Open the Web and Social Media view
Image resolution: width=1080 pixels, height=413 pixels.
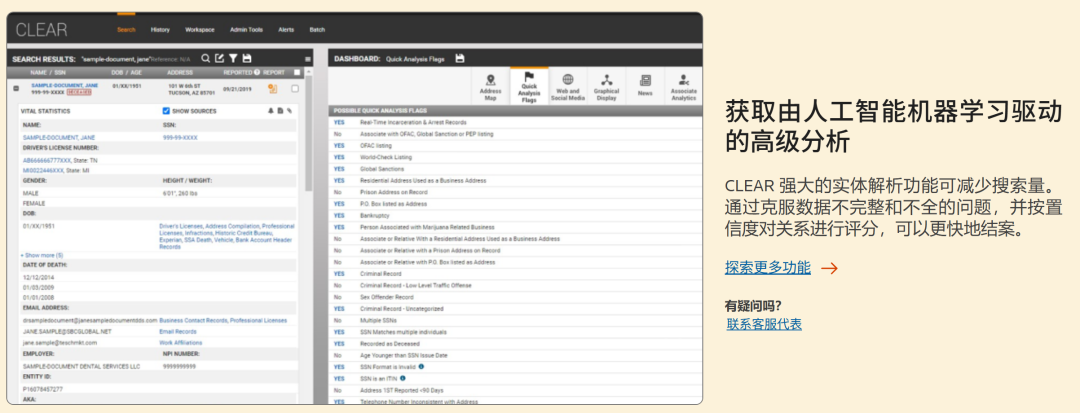tap(567, 87)
